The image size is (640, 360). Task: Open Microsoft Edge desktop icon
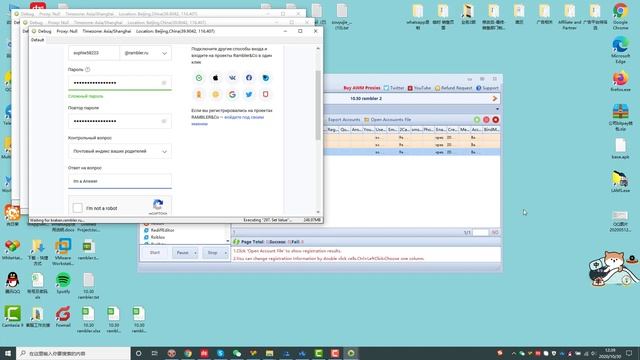(x=620, y=50)
